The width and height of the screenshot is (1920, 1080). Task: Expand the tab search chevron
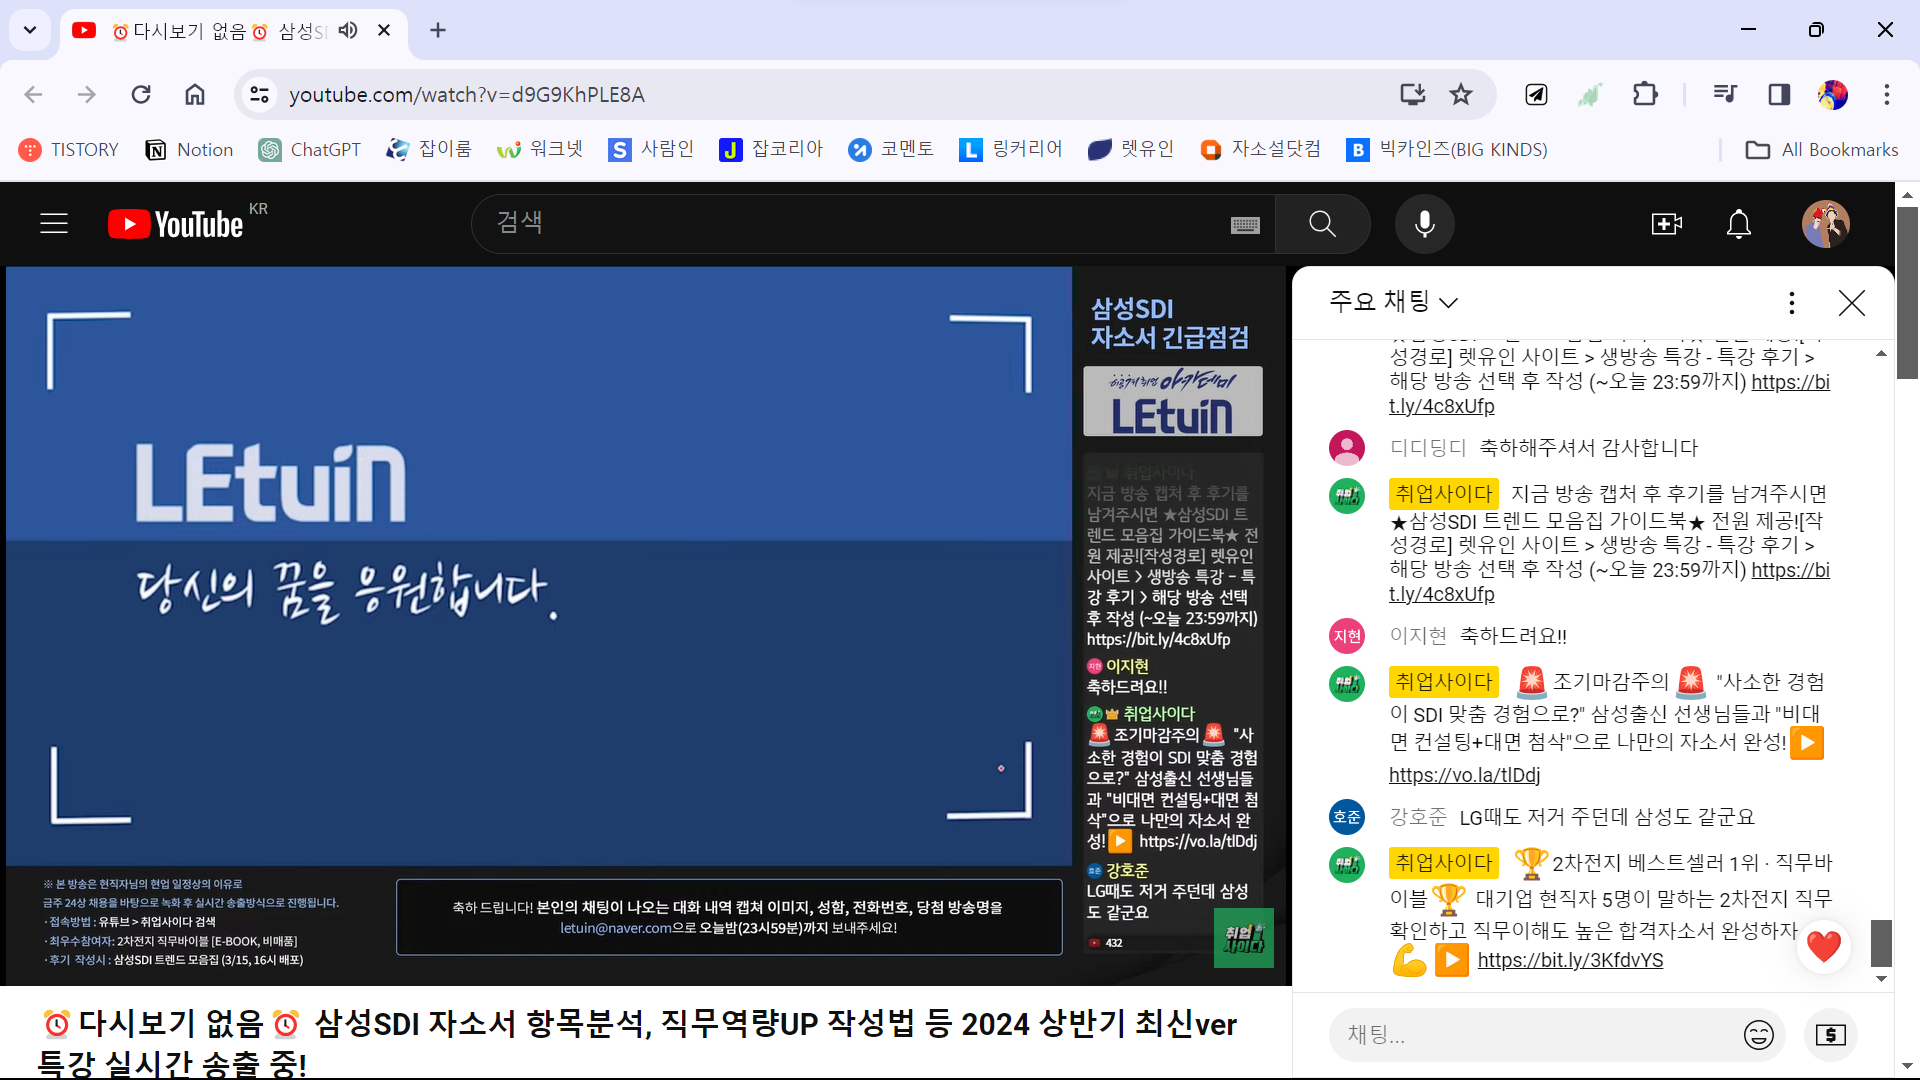coord(30,30)
